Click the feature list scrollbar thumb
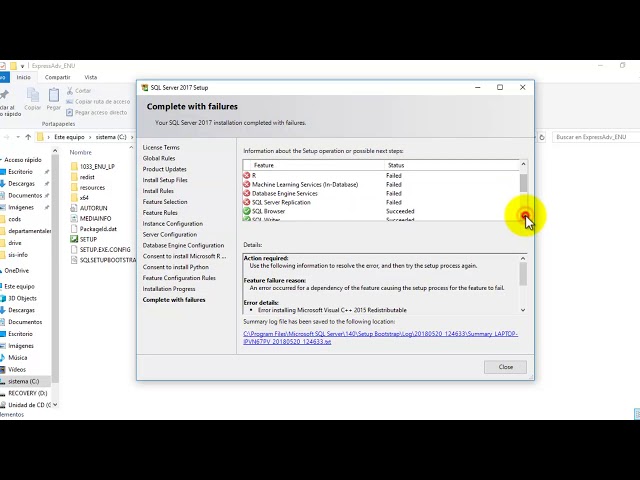The width and height of the screenshot is (640, 480). point(523,182)
